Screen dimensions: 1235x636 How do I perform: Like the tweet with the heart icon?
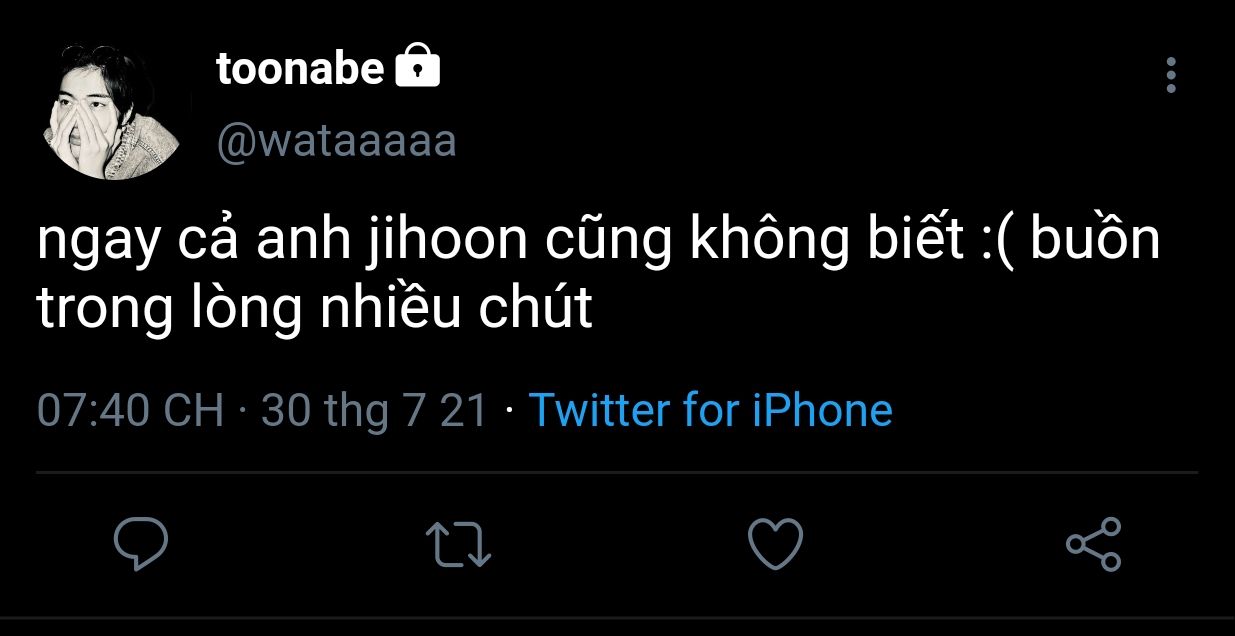[x=776, y=544]
